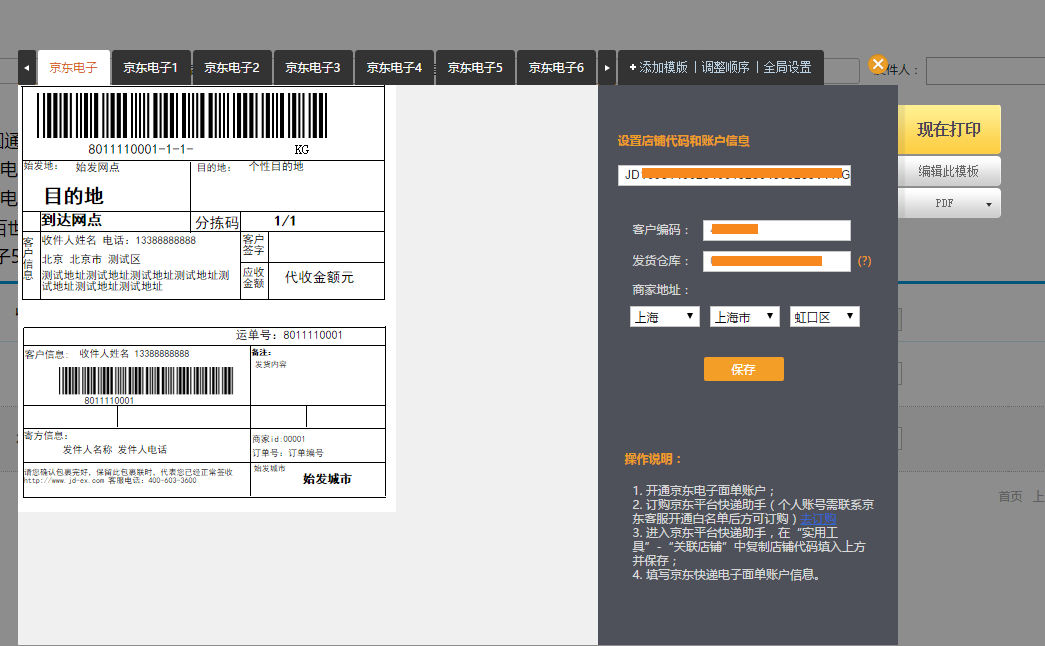
Task: Switch to 京东电子5 tab
Action: coord(475,68)
